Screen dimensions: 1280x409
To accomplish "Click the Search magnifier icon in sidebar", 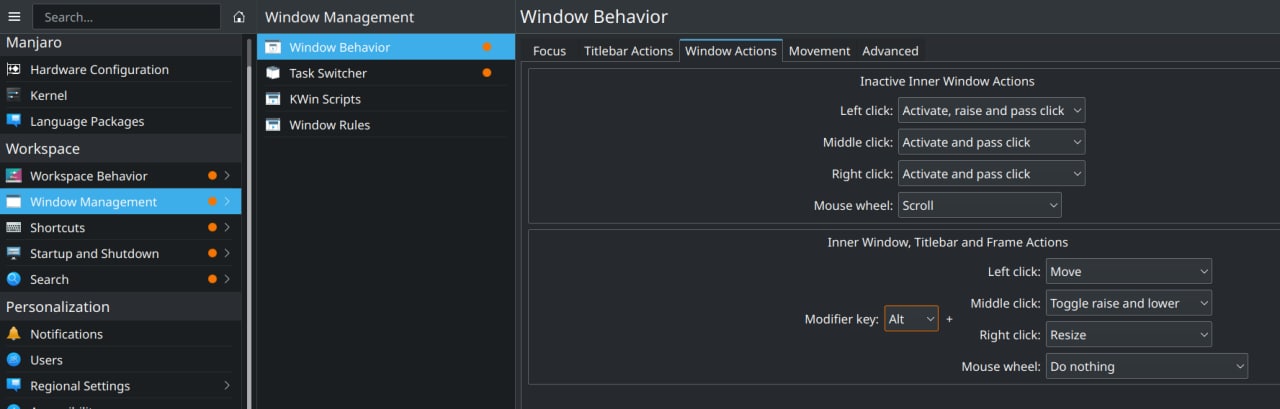I will (x=13, y=280).
